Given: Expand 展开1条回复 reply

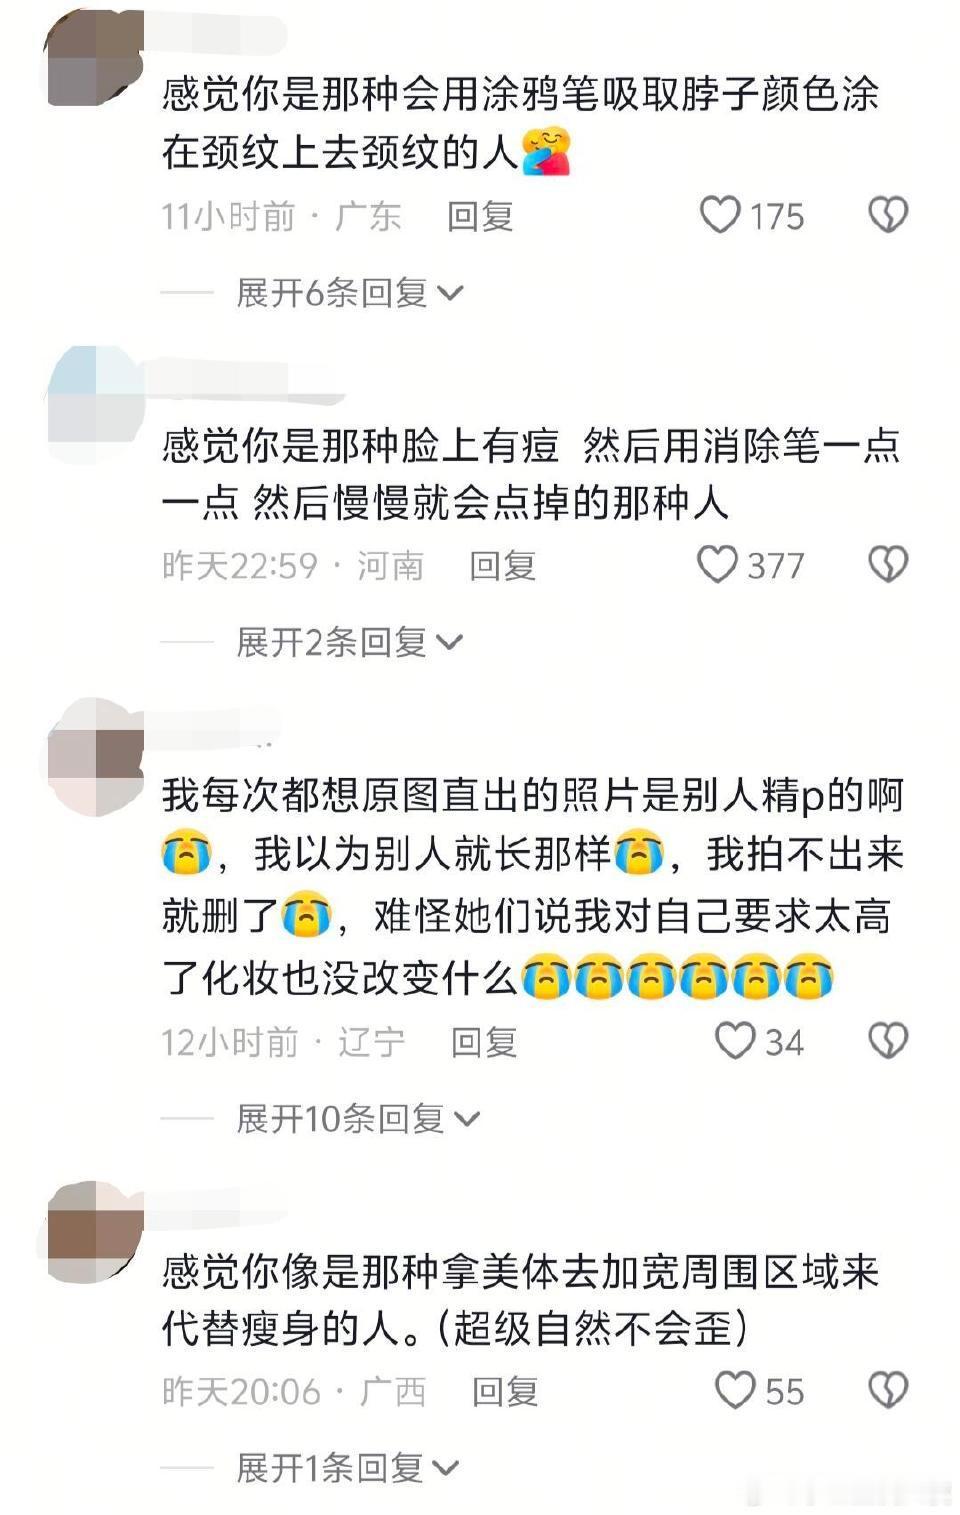Looking at the screenshot, I should 347,1467.
